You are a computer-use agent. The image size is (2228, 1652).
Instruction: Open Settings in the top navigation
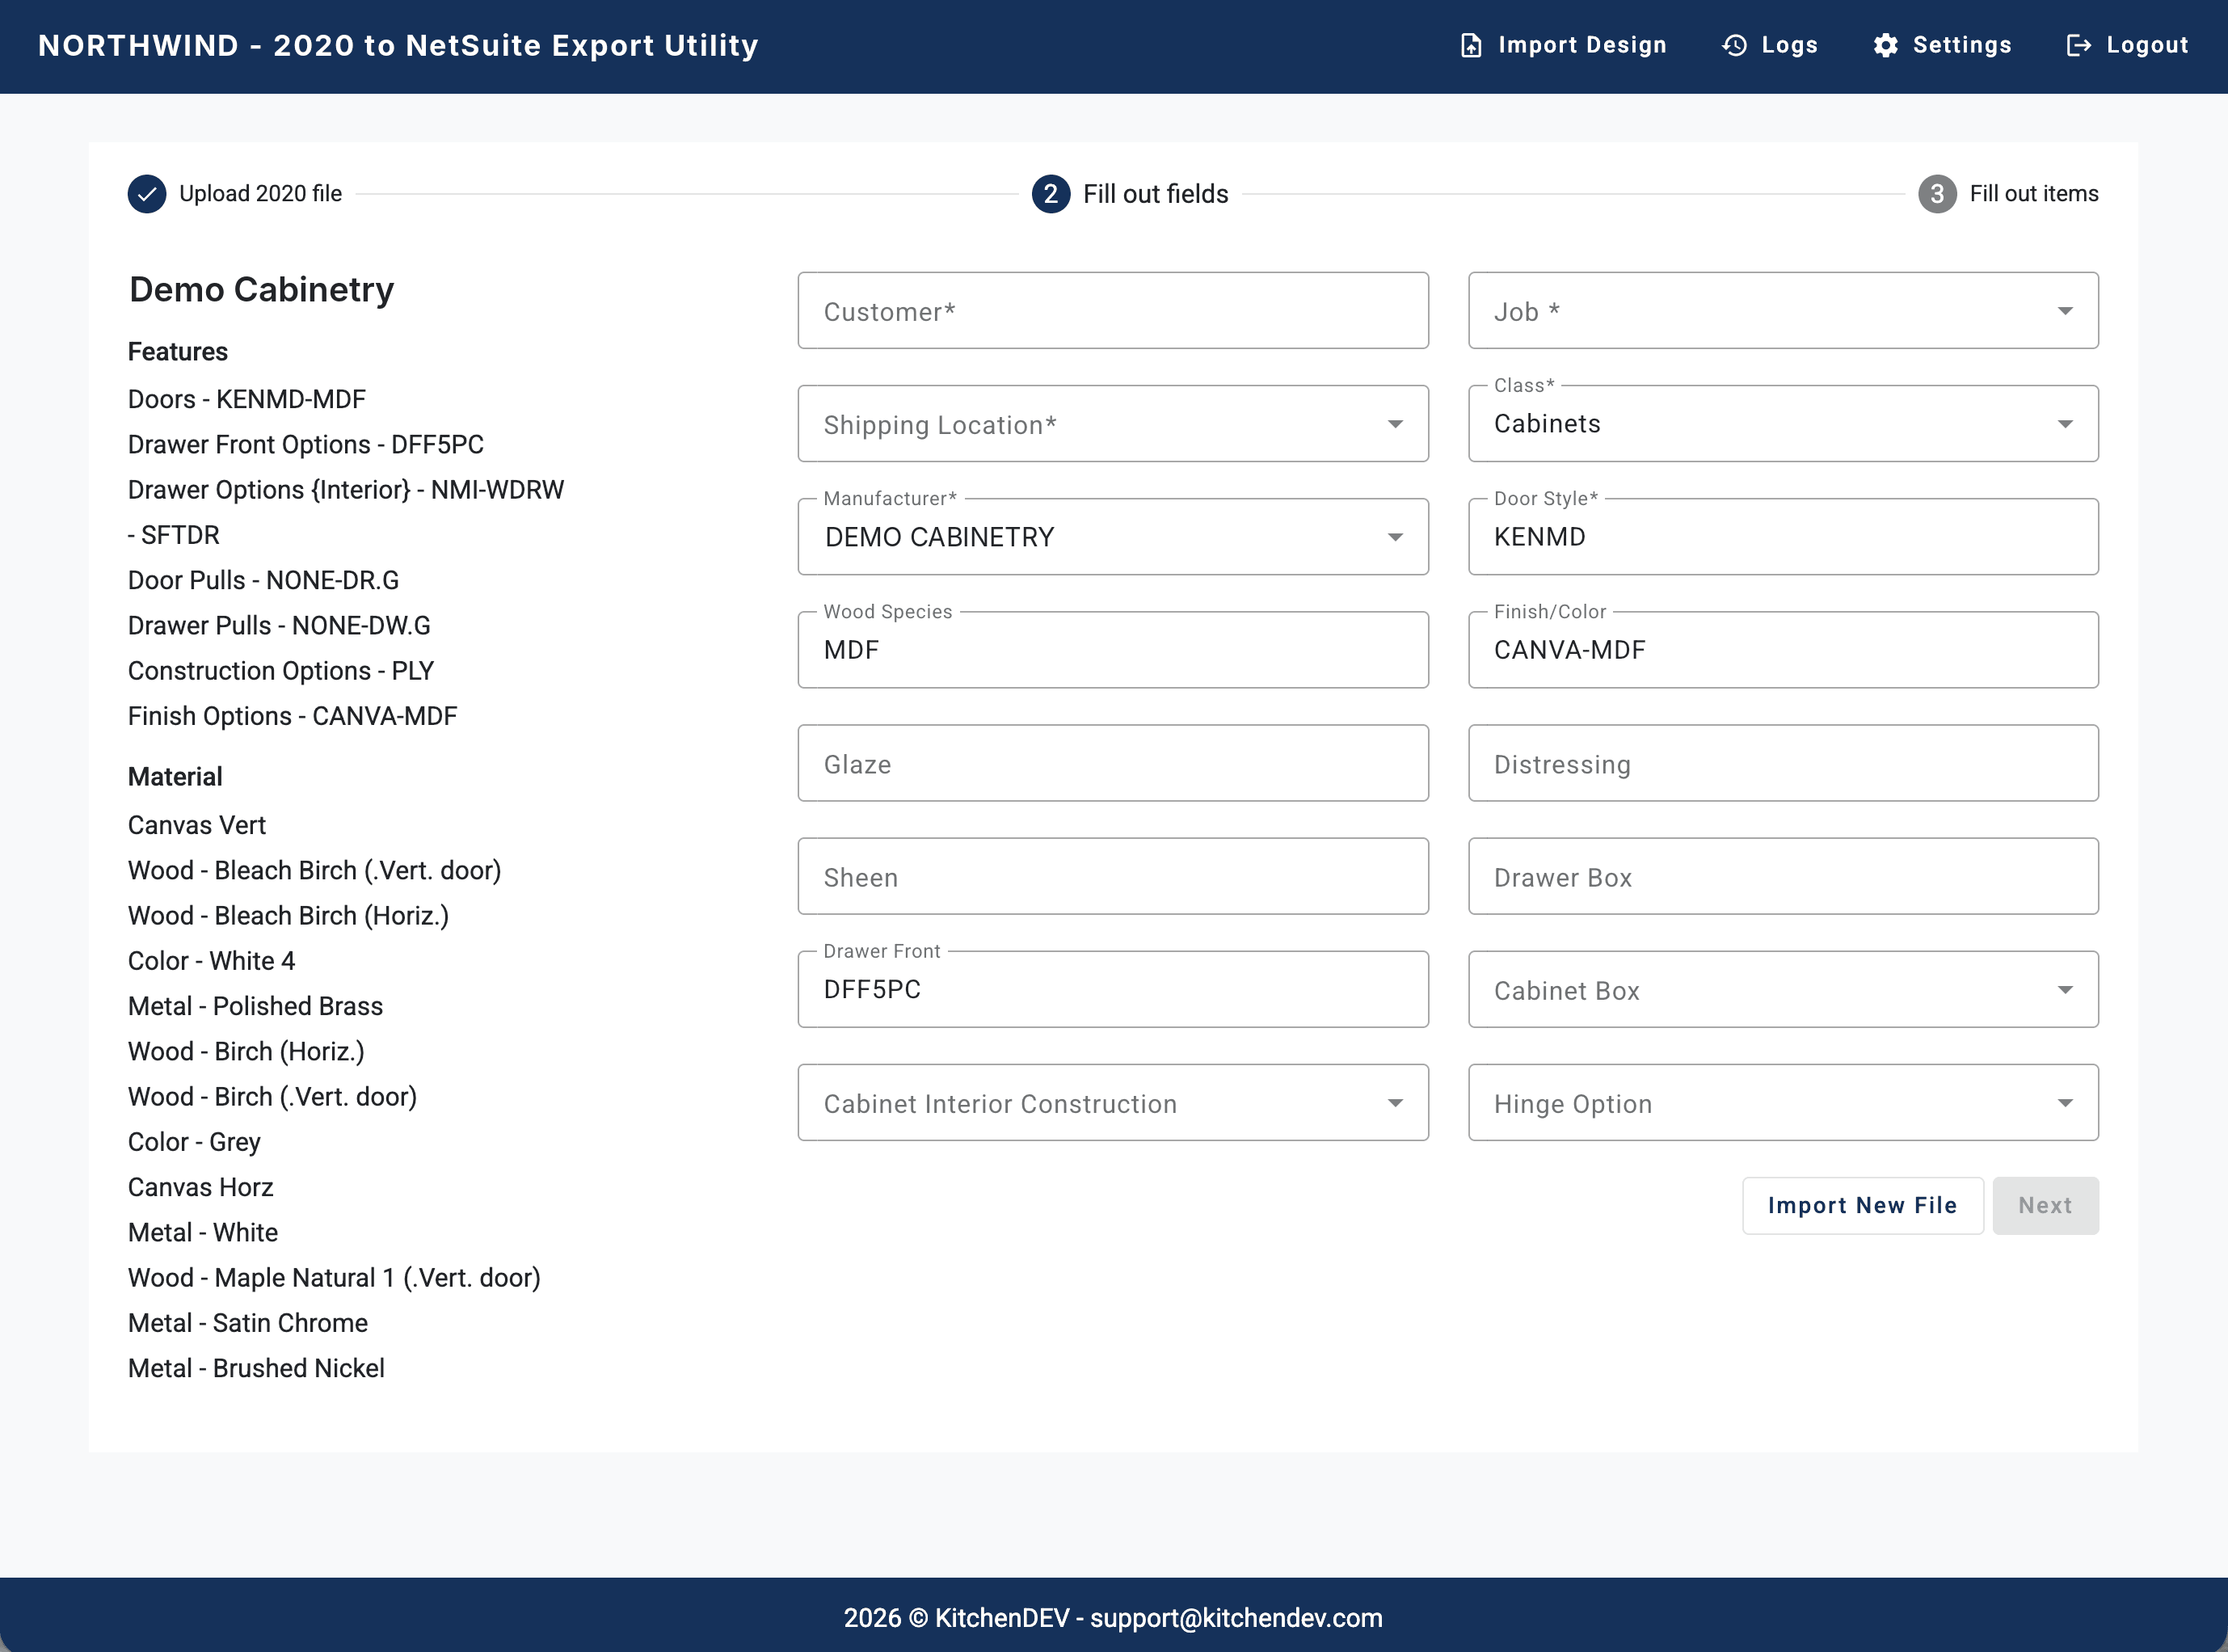[1942, 46]
